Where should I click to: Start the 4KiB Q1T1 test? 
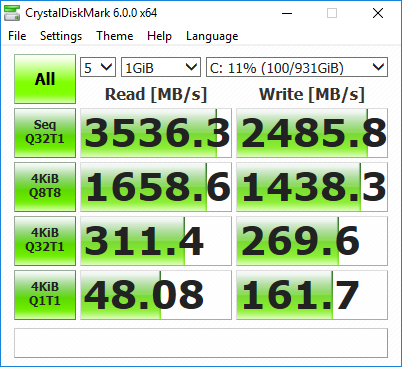(45, 295)
